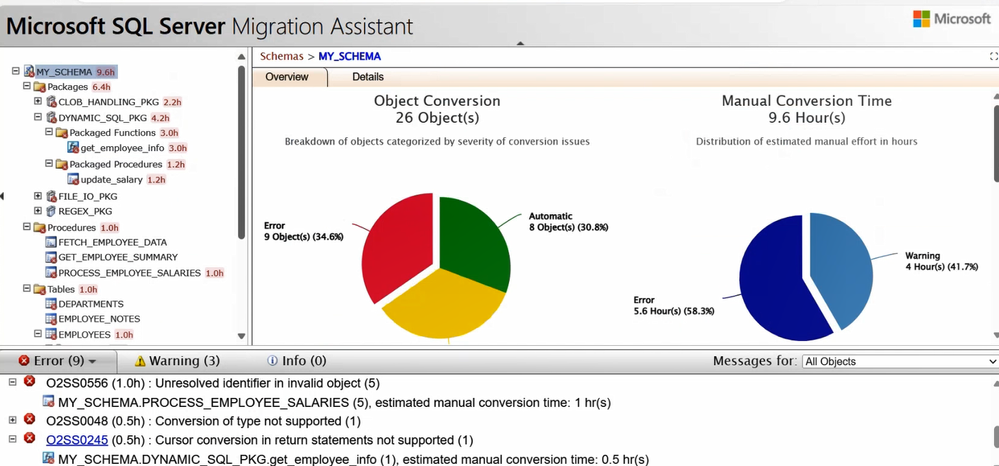Viewport: 999px width, 466px height.
Task: Click the tree panel scroll-down arrow
Action: point(241,336)
